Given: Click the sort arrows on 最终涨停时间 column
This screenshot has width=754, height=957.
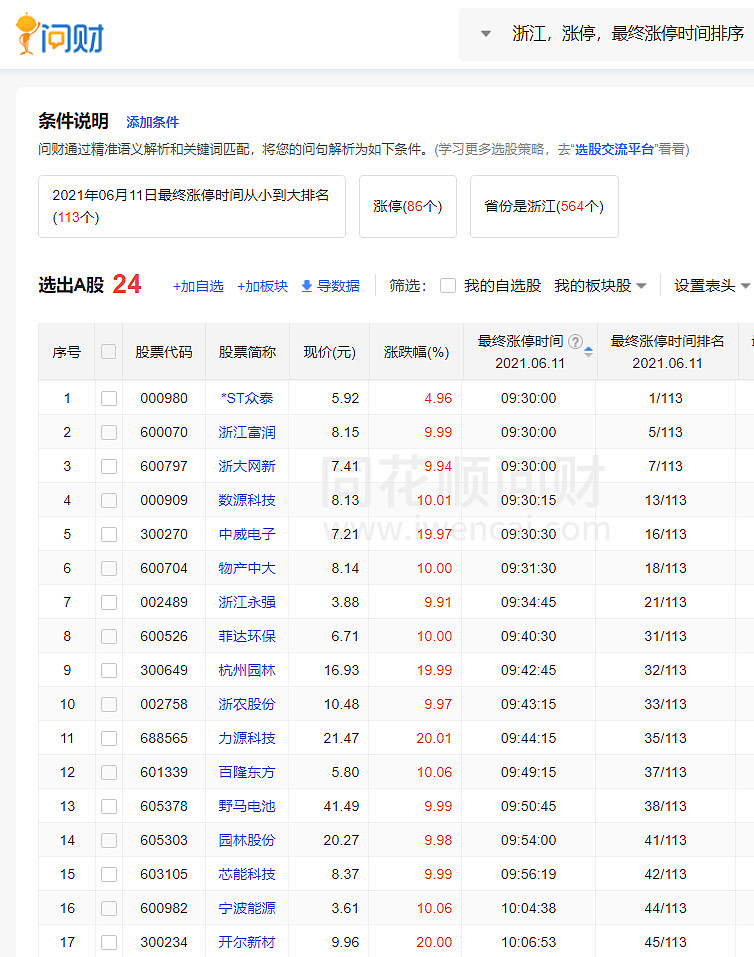Looking at the screenshot, I should coord(588,352).
